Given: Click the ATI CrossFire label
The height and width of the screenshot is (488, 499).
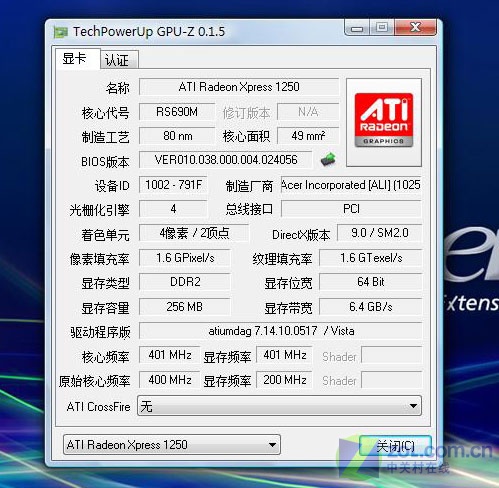Looking at the screenshot, I should pyautogui.click(x=98, y=407).
